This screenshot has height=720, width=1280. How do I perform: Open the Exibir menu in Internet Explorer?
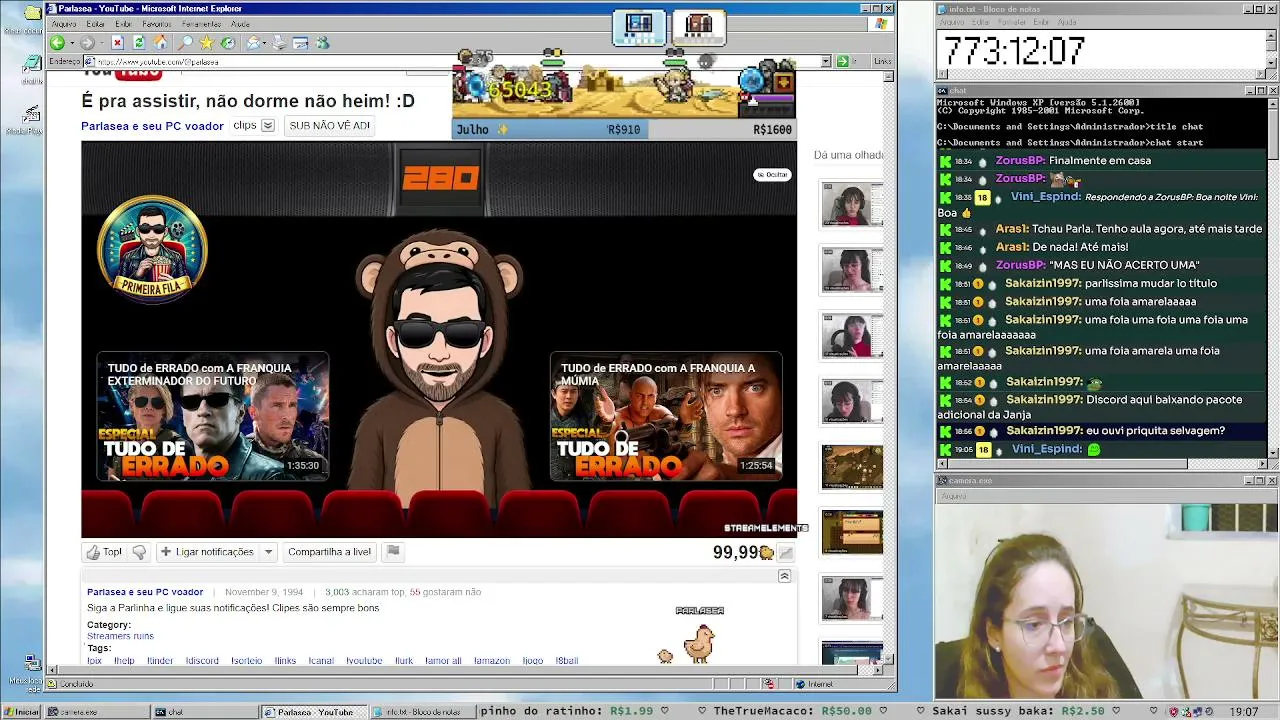click(x=123, y=24)
